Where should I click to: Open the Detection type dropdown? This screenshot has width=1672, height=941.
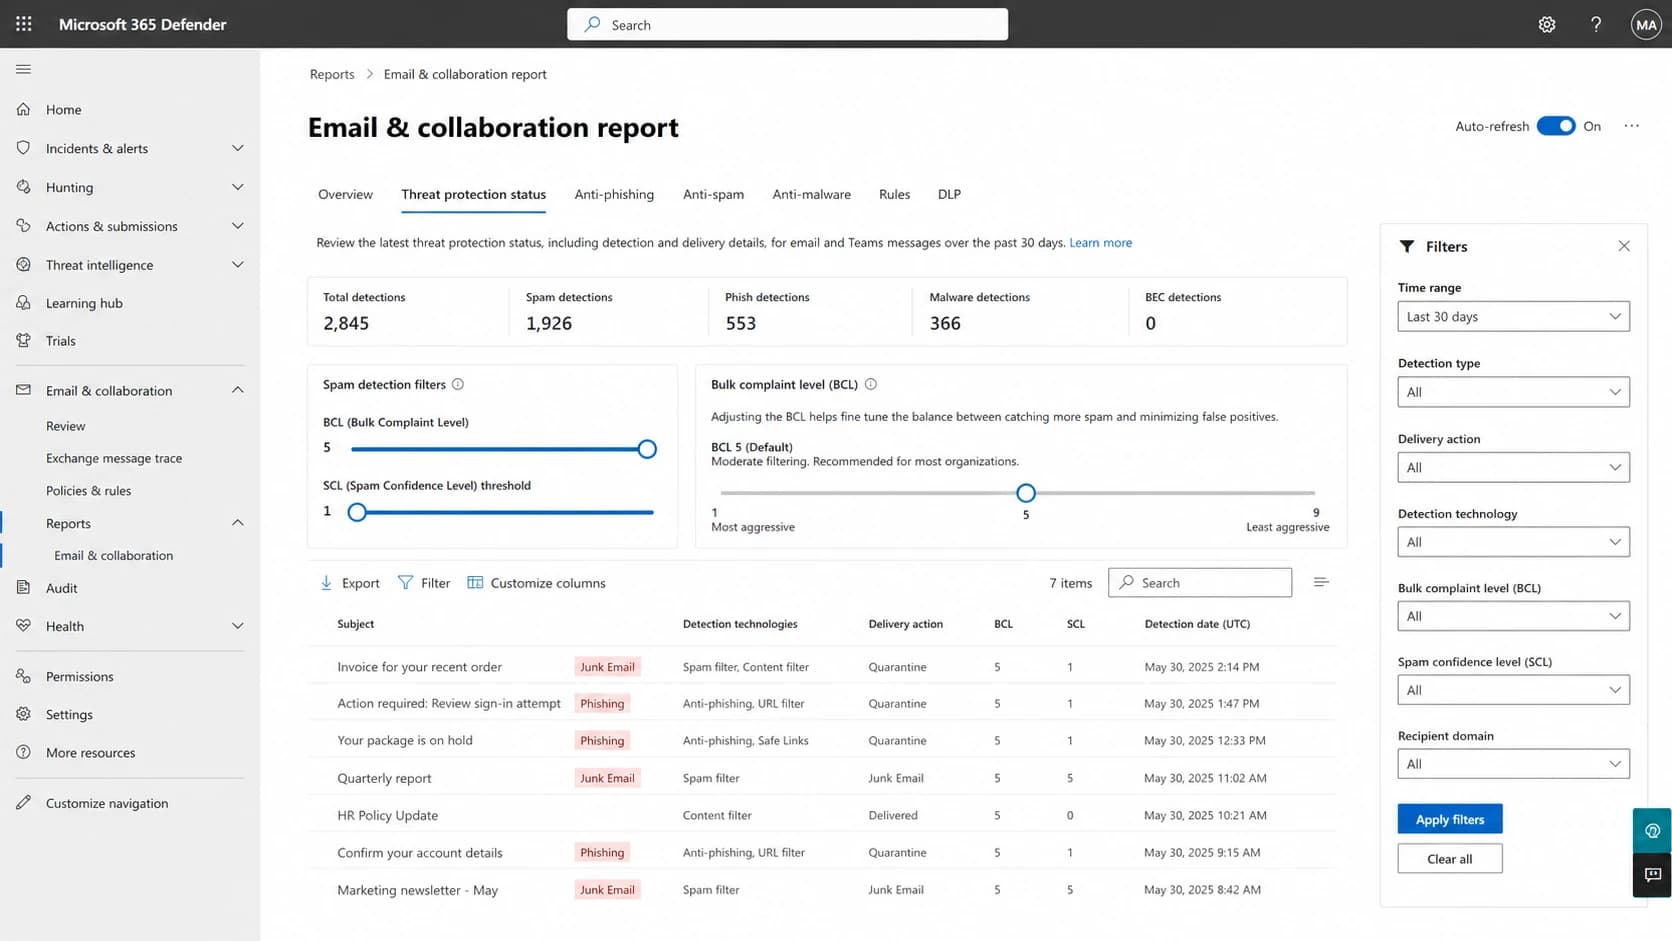pos(1513,392)
